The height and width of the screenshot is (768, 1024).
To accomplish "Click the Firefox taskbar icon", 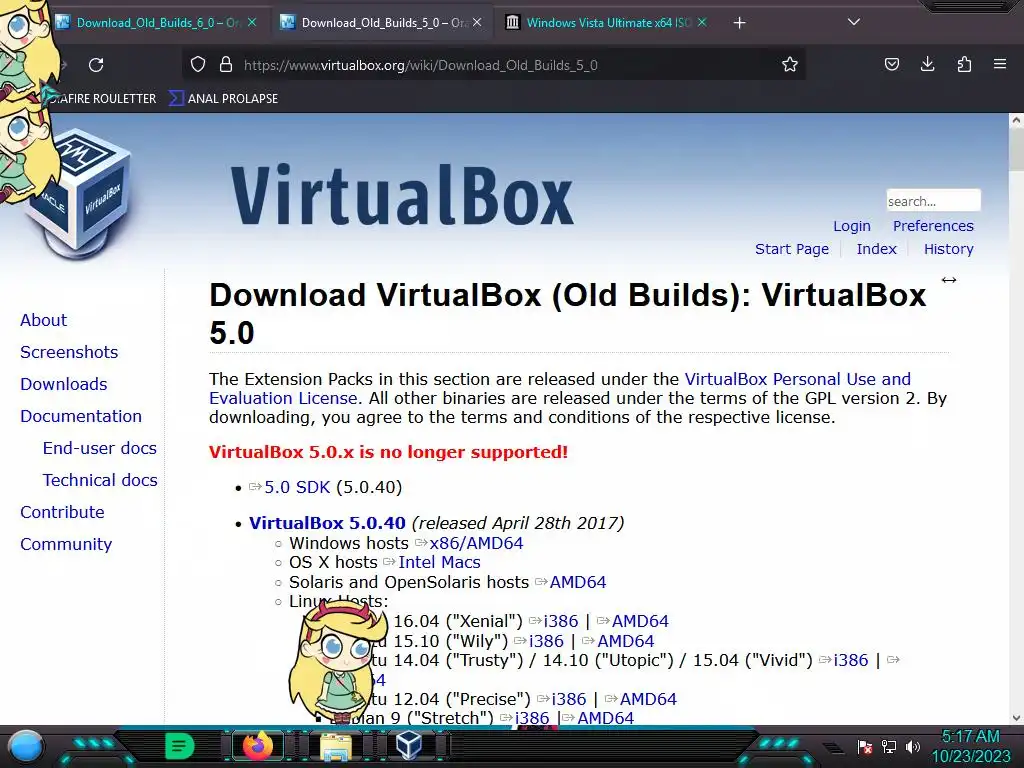I will click(258, 746).
